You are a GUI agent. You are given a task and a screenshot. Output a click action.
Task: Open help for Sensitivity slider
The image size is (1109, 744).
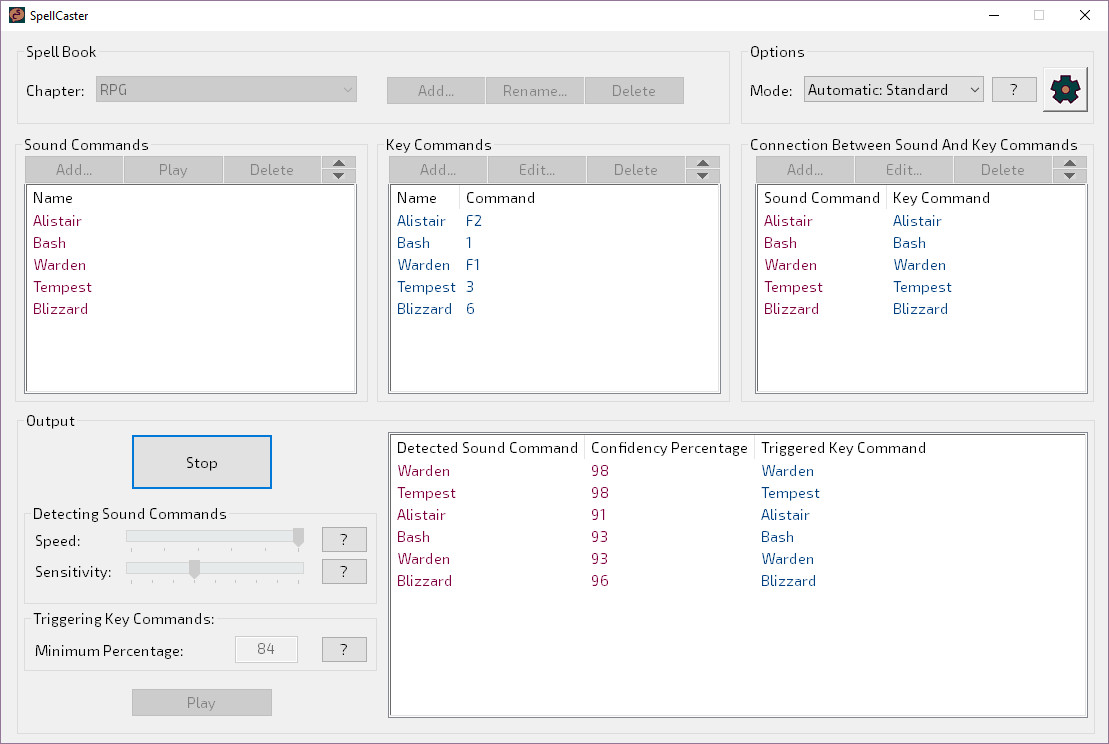click(344, 571)
